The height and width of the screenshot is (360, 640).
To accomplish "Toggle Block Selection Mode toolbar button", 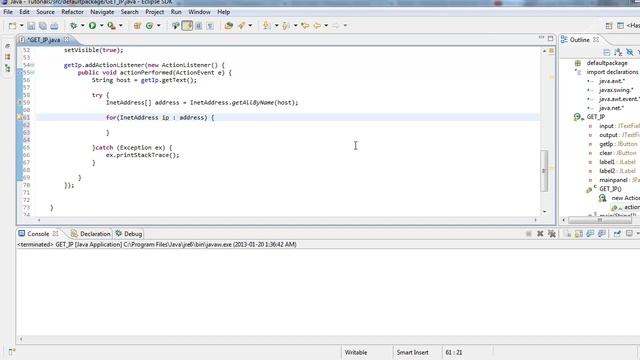I will click(x=199, y=26).
